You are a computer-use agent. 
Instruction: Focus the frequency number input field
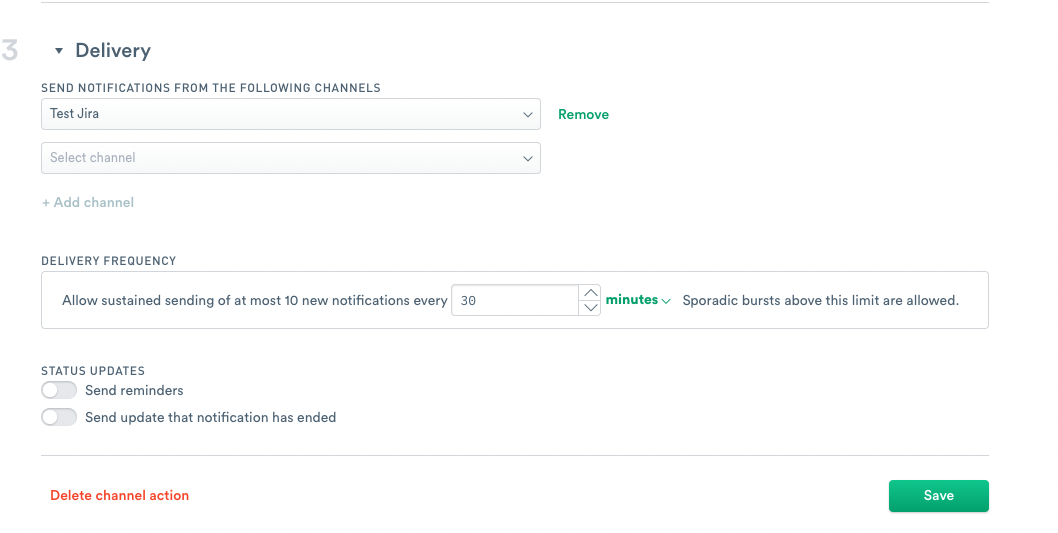coord(515,300)
